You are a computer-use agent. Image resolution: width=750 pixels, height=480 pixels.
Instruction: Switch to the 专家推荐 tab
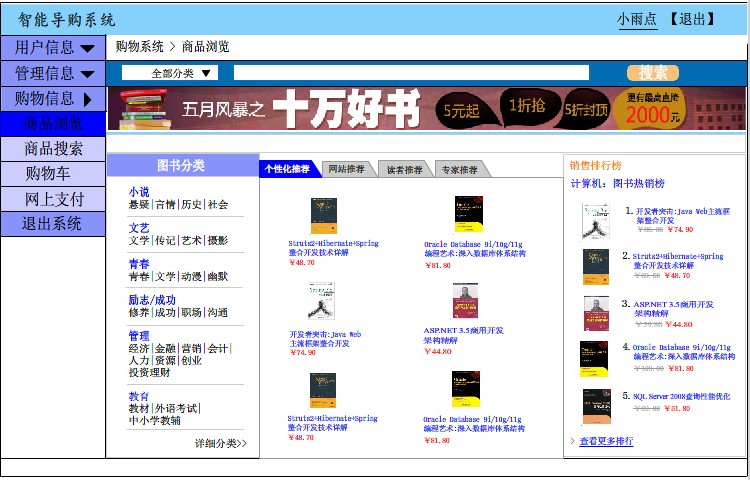click(x=460, y=169)
